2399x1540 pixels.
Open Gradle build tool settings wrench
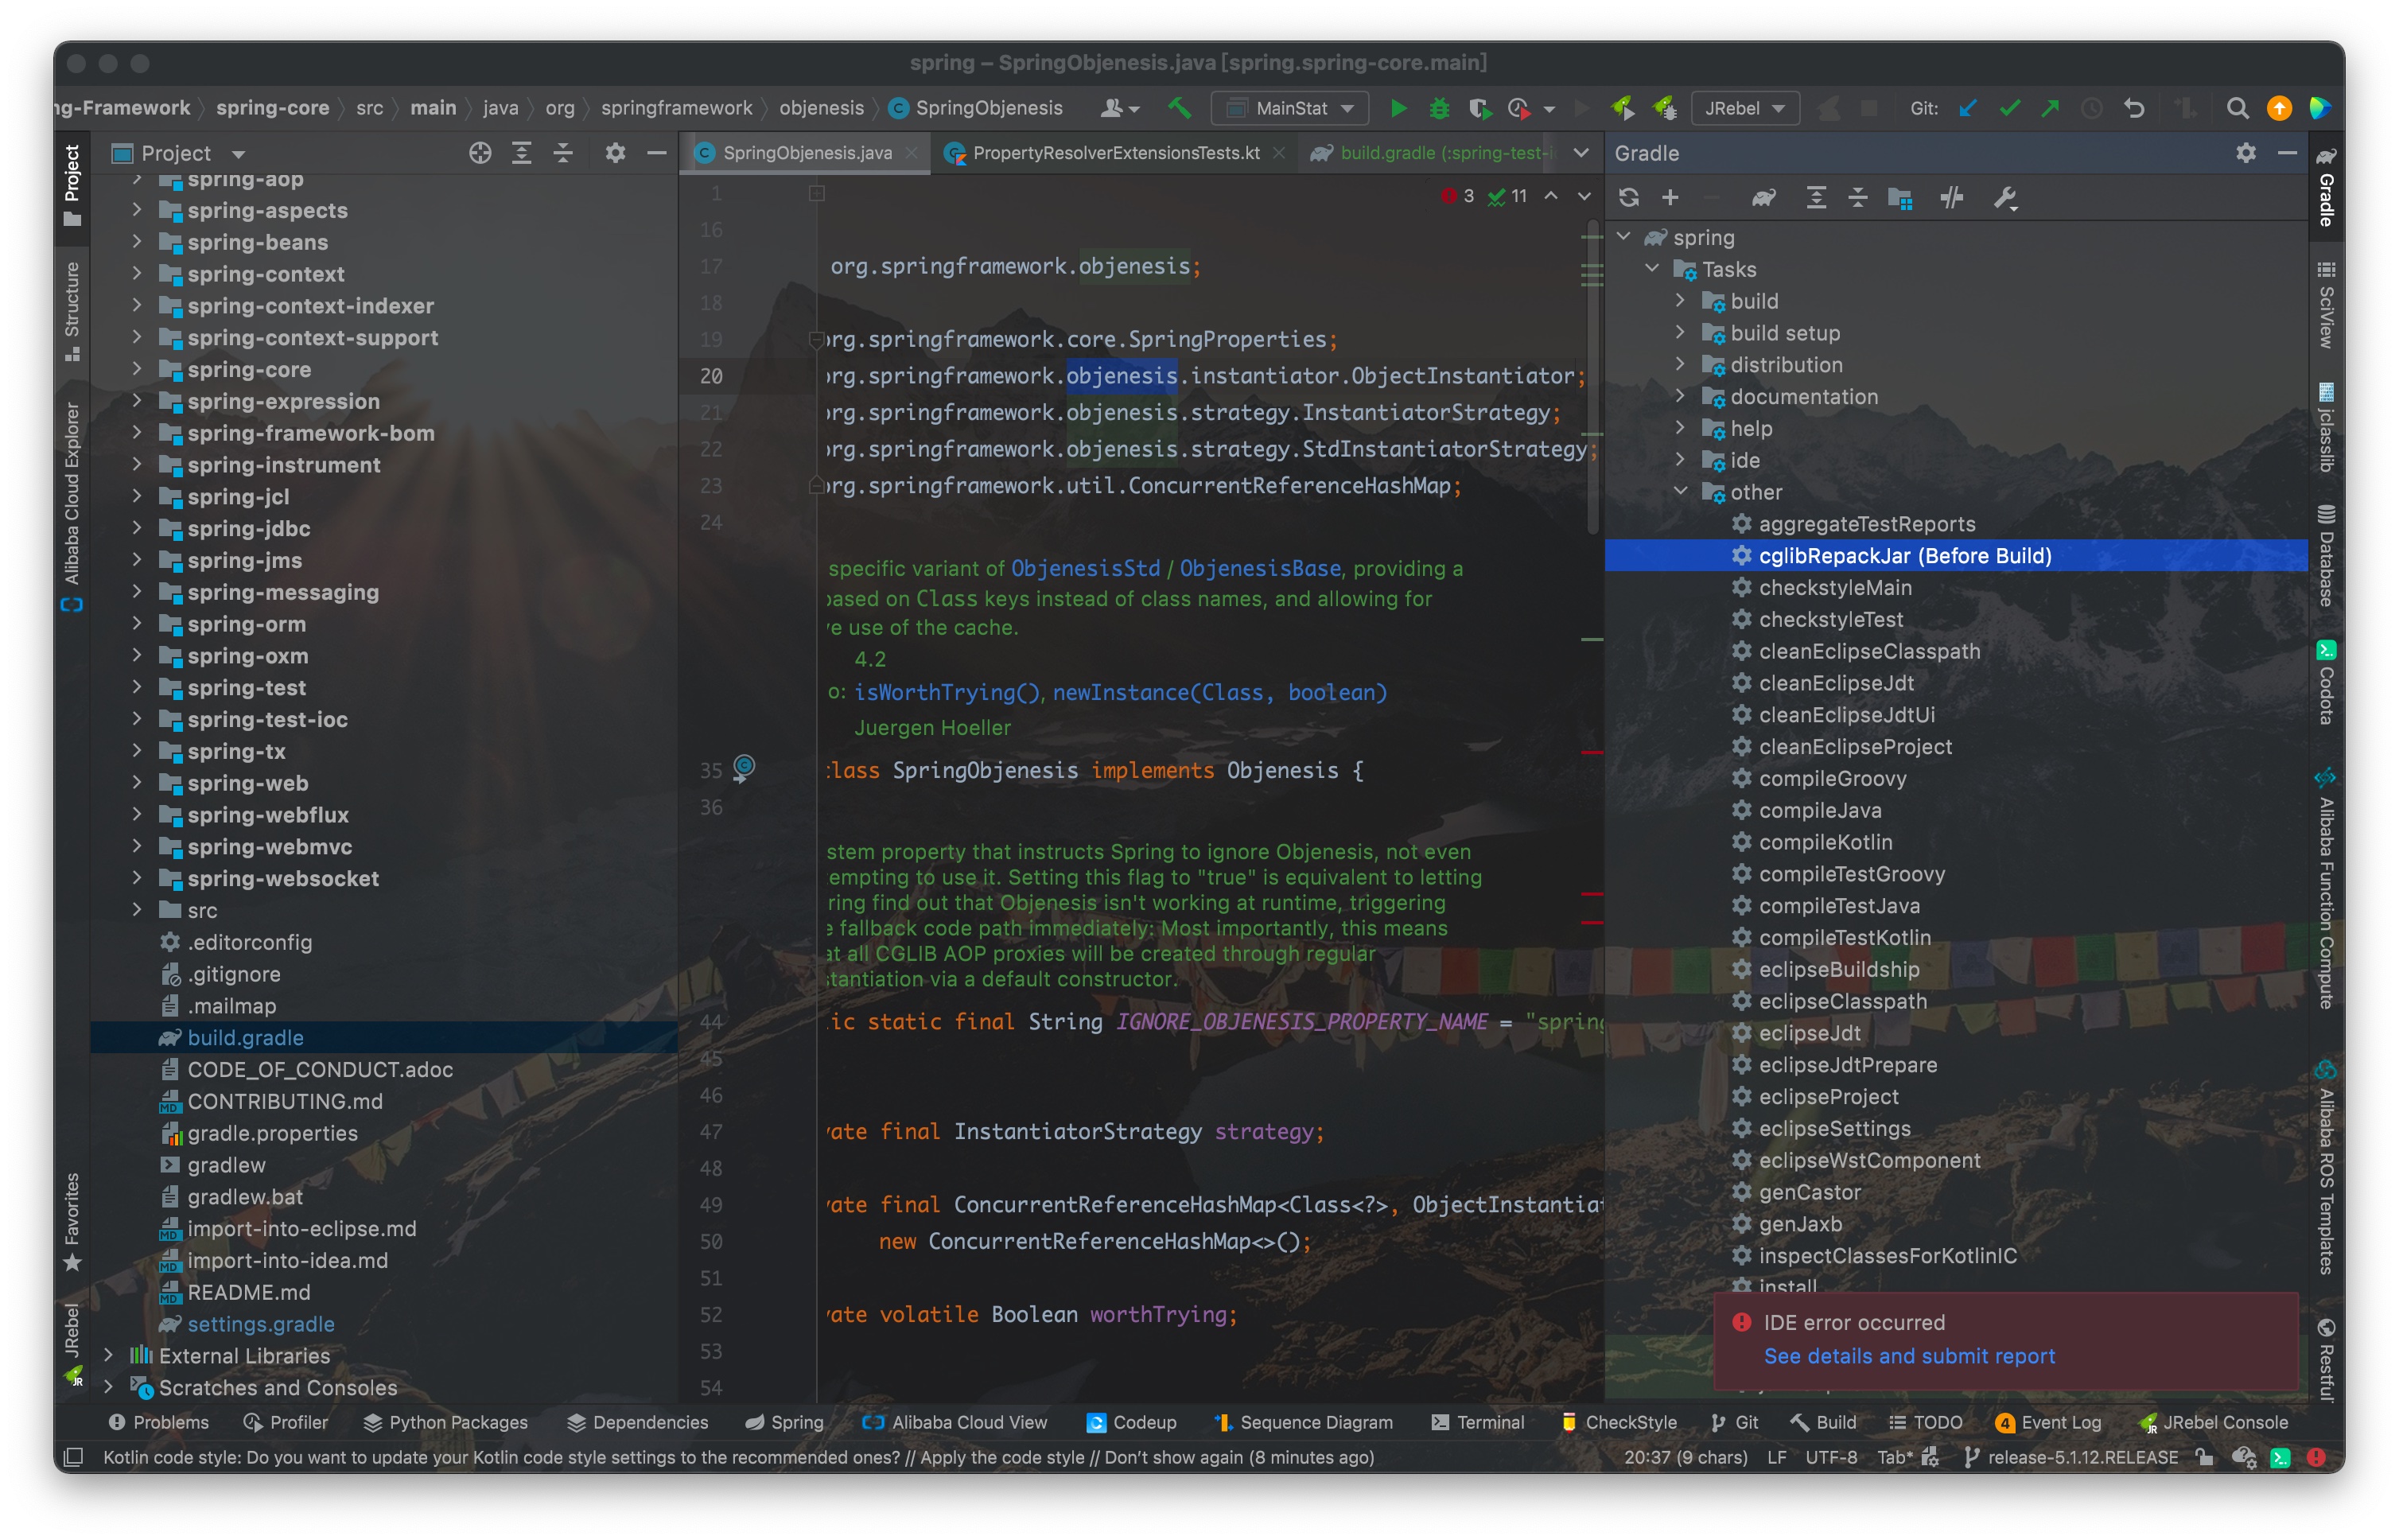pos(2004,197)
